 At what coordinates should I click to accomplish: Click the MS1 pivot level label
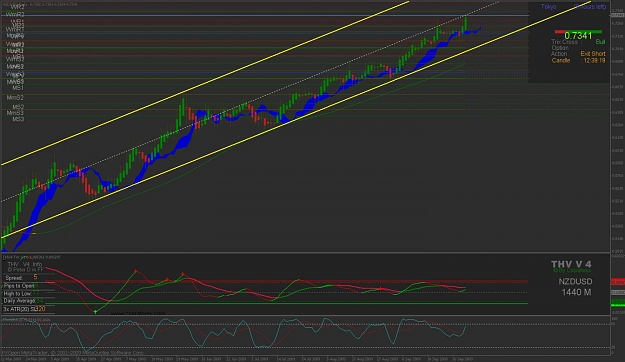[18, 88]
